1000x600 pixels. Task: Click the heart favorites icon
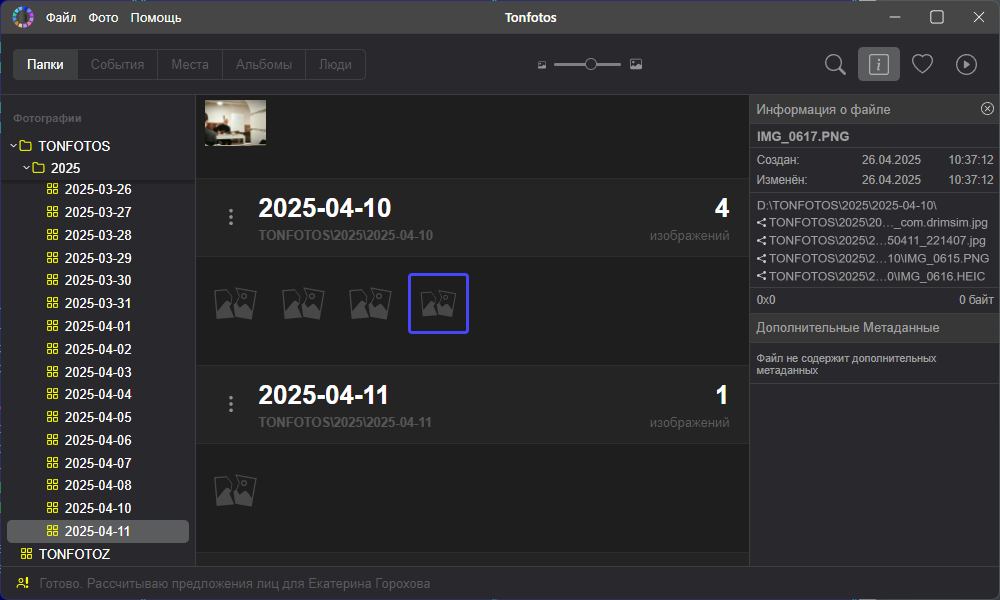pos(922,64)
